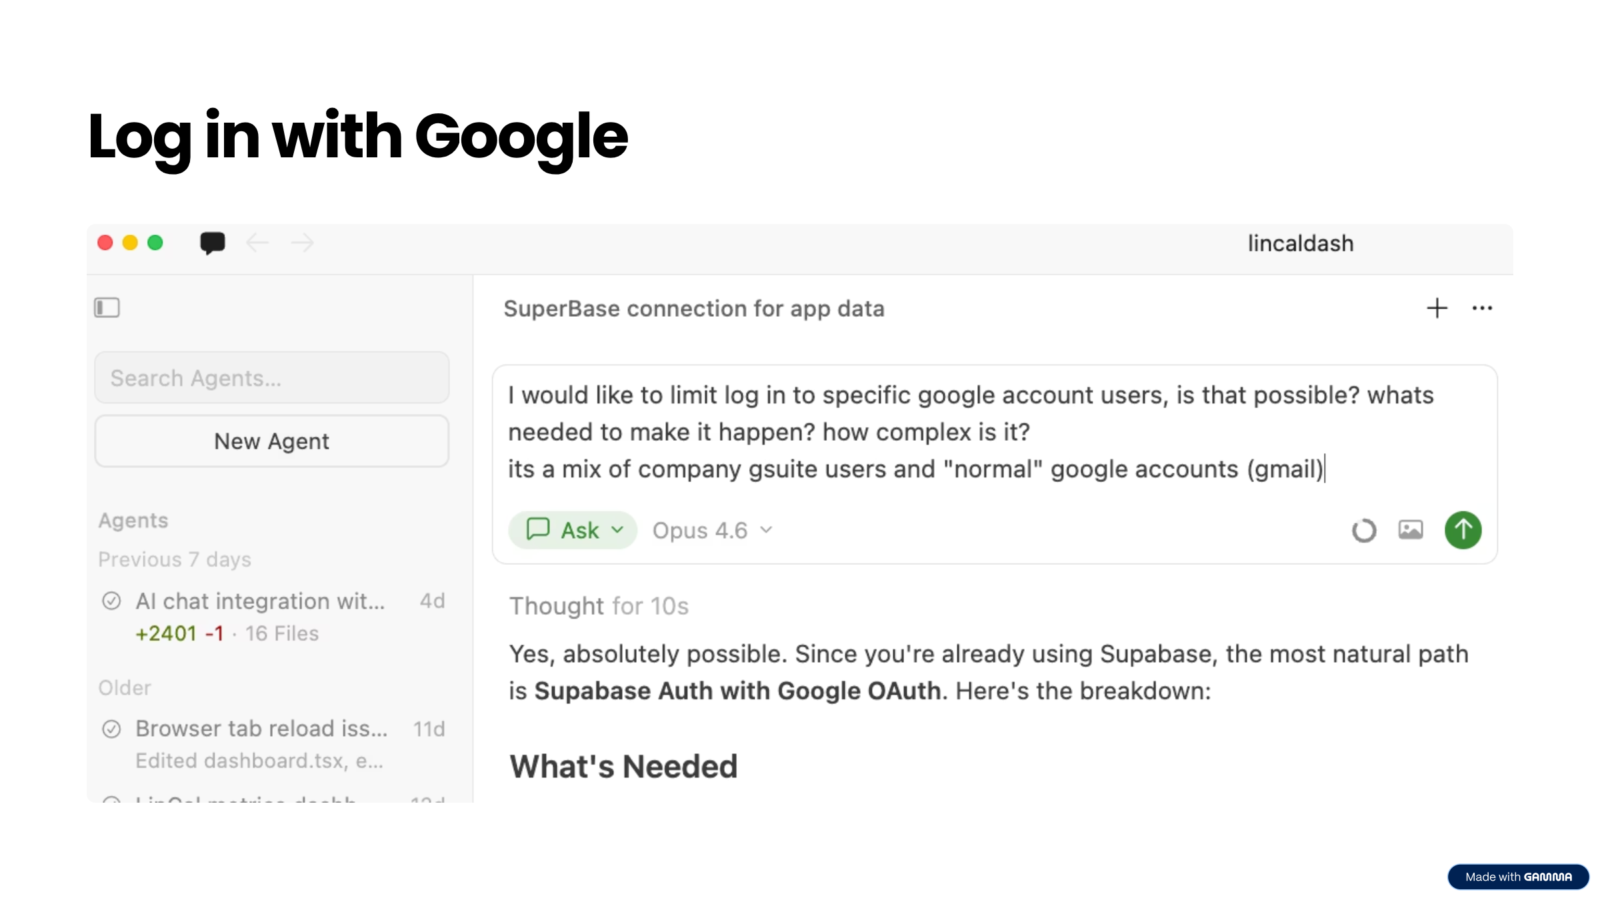Screen dimensions: 1600x900
Task: Send the message with green arrow button
Action: [1462, 530]
